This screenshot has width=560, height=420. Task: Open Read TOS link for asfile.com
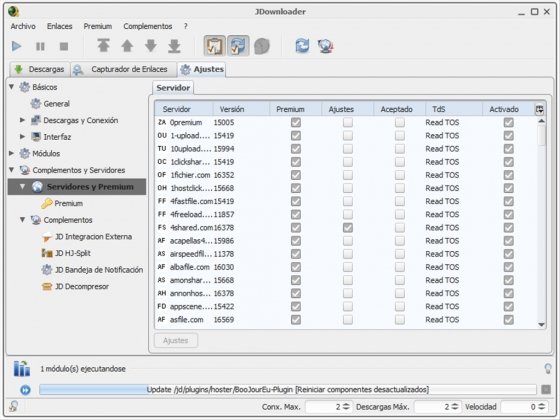[x=442, y=320]
